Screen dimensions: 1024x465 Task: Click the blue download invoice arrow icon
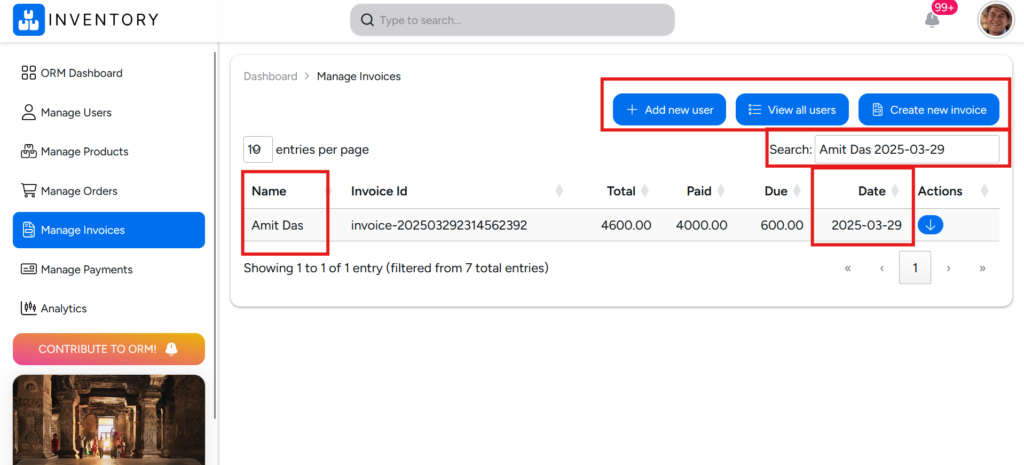[x=931, y=225]
